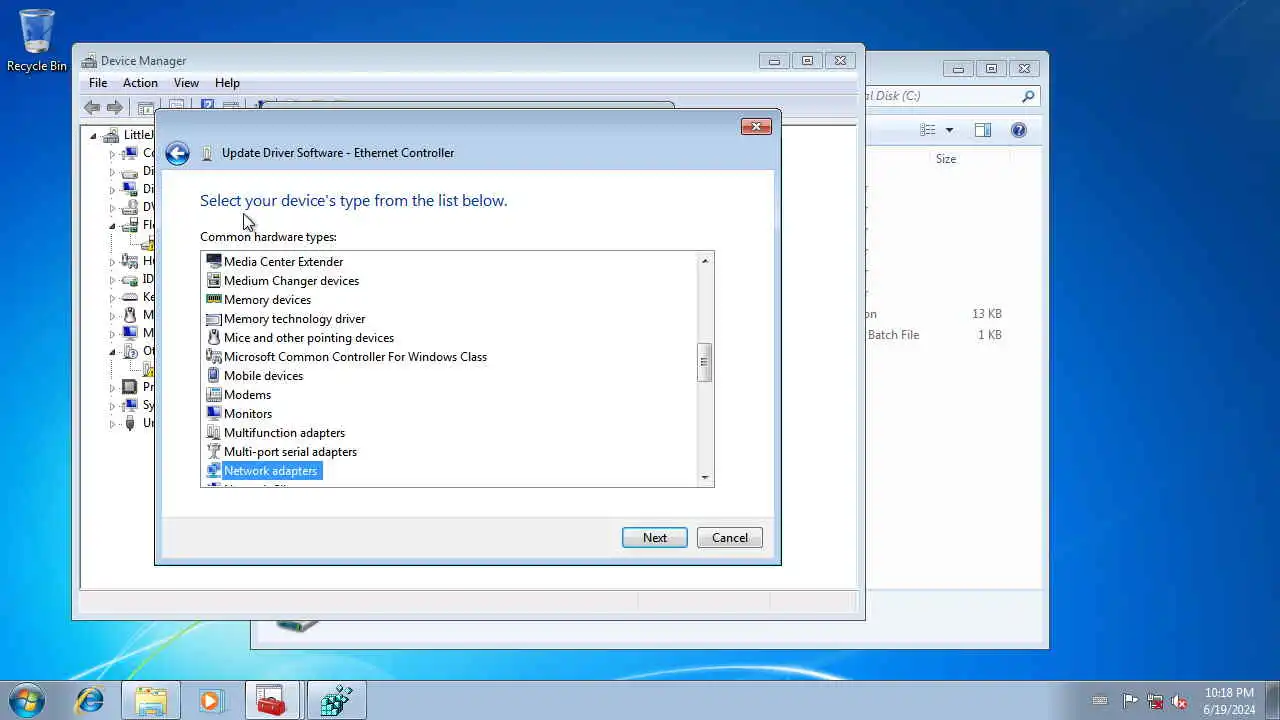Click the blue help toolbar icon in Device Manager

(207, 104)
